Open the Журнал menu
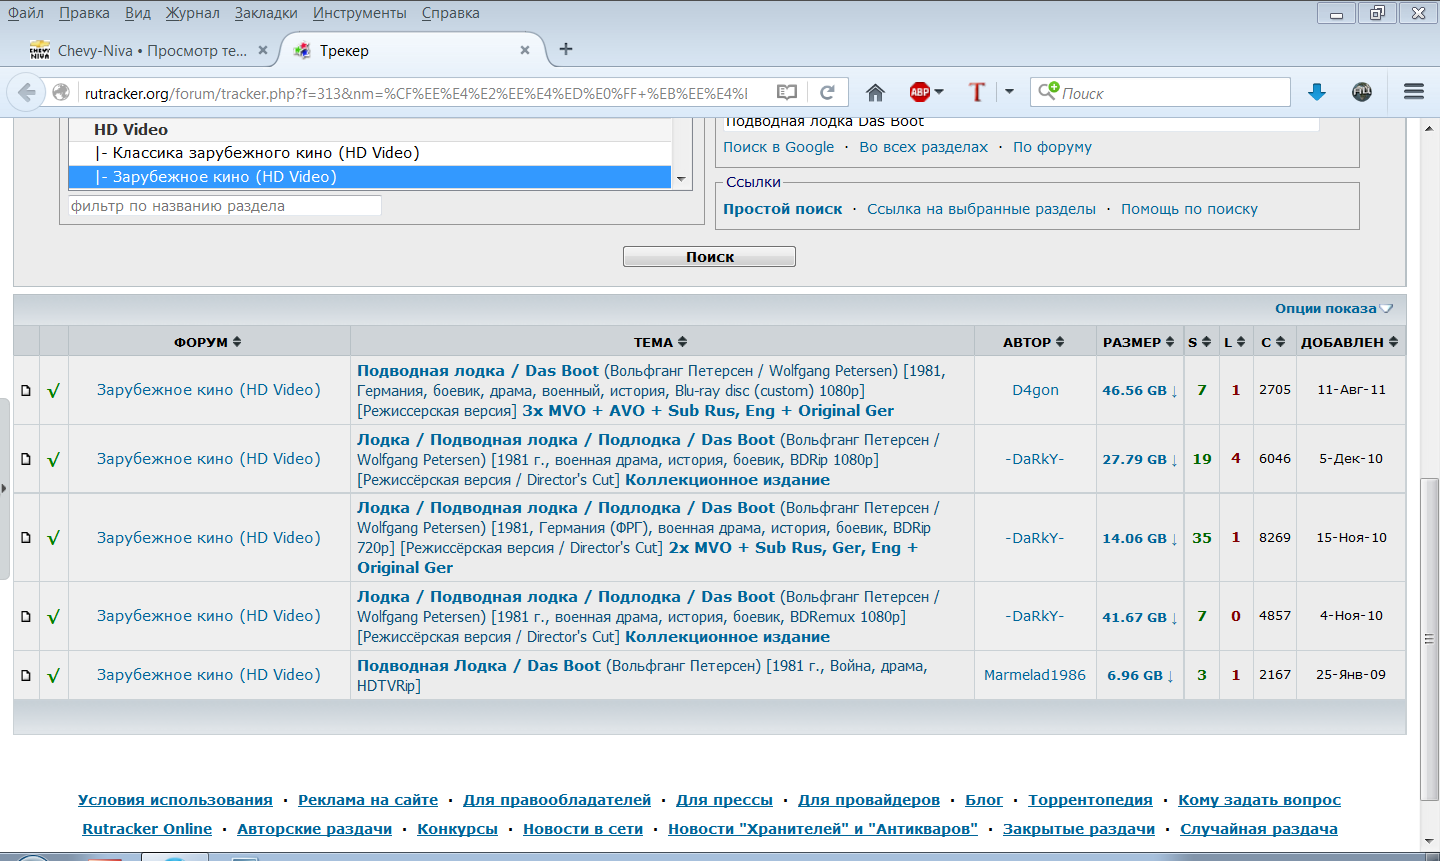The width and height of the screenshot is (1440, 861). [x=193, y=13]
